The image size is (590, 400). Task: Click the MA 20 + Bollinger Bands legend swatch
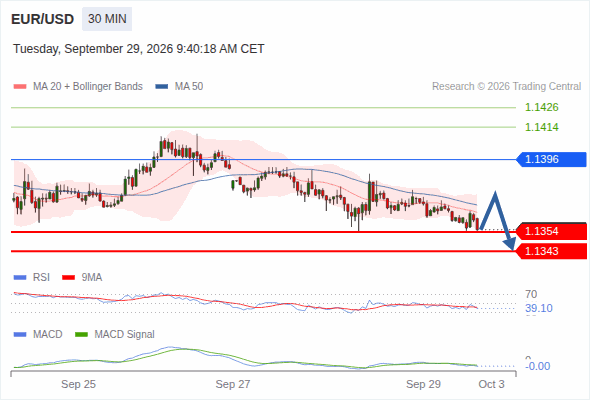point(20,87)
